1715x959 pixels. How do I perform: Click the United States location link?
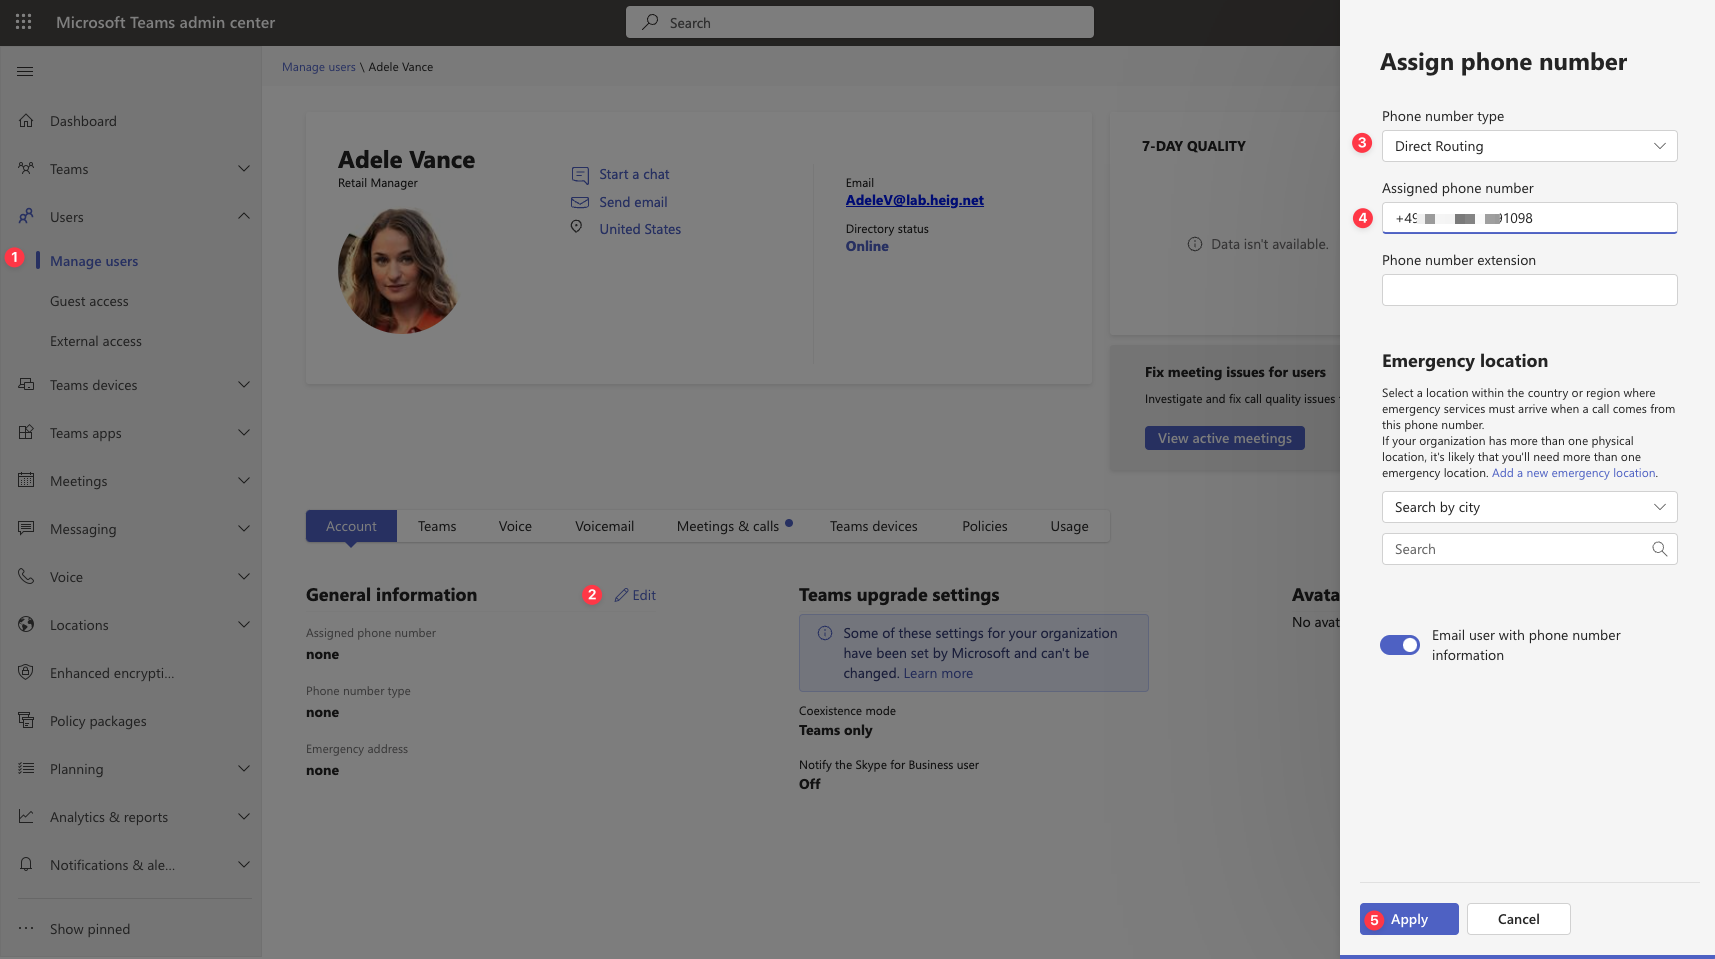pos(640,229)
